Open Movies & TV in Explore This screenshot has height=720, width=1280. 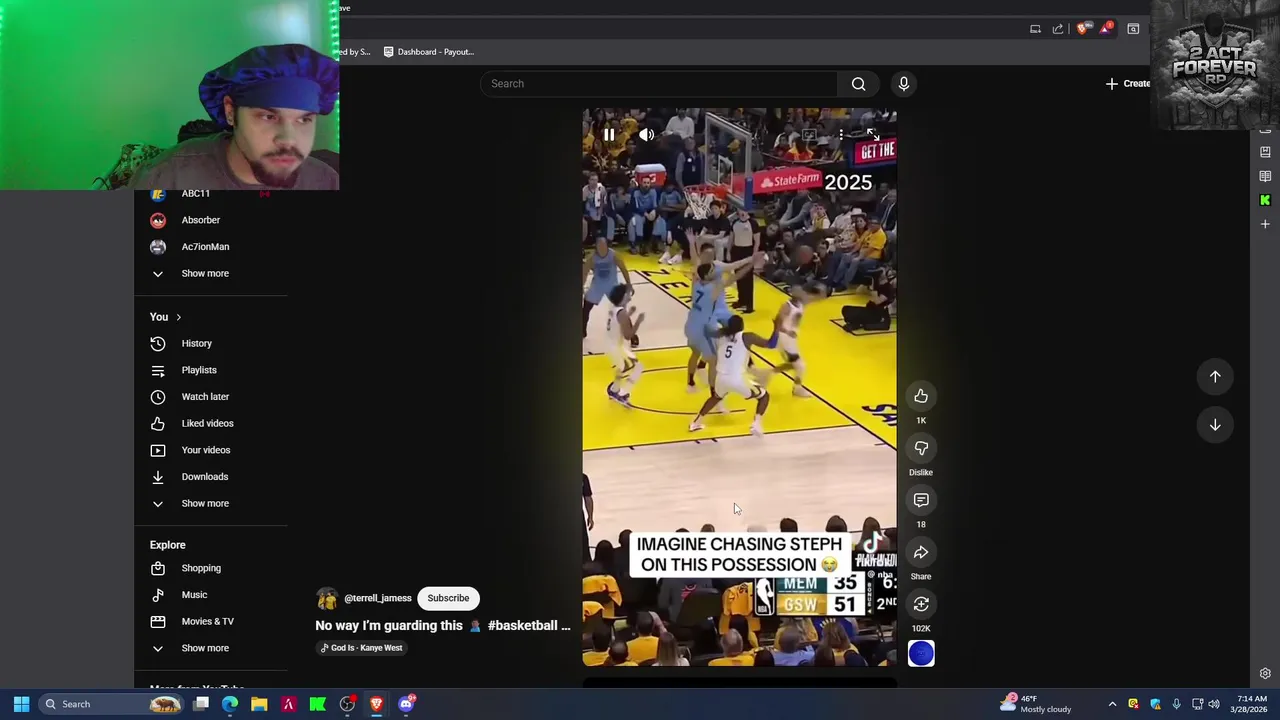(x=207, y=622)
